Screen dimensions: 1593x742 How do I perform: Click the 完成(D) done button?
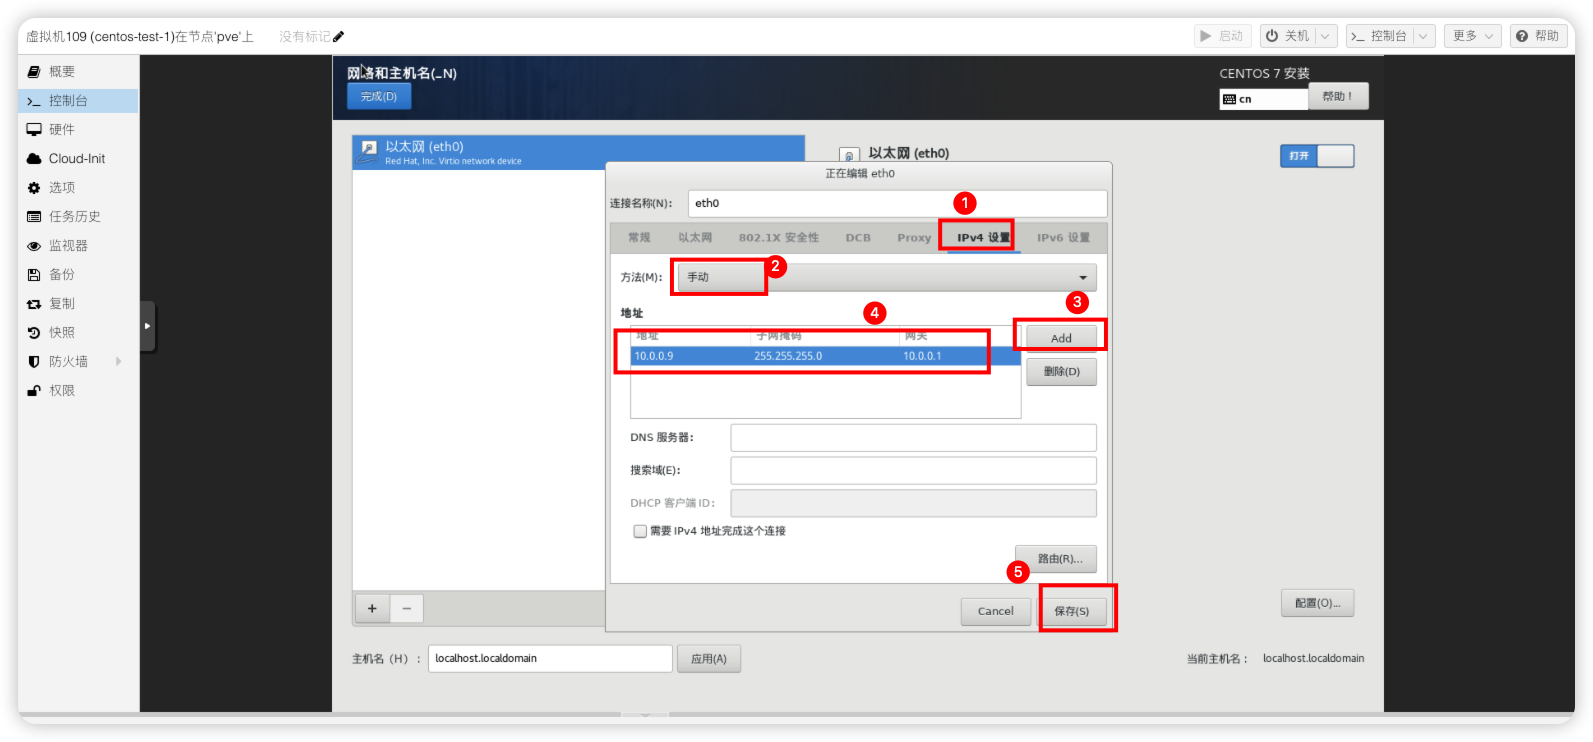click(x=379, y=97)
